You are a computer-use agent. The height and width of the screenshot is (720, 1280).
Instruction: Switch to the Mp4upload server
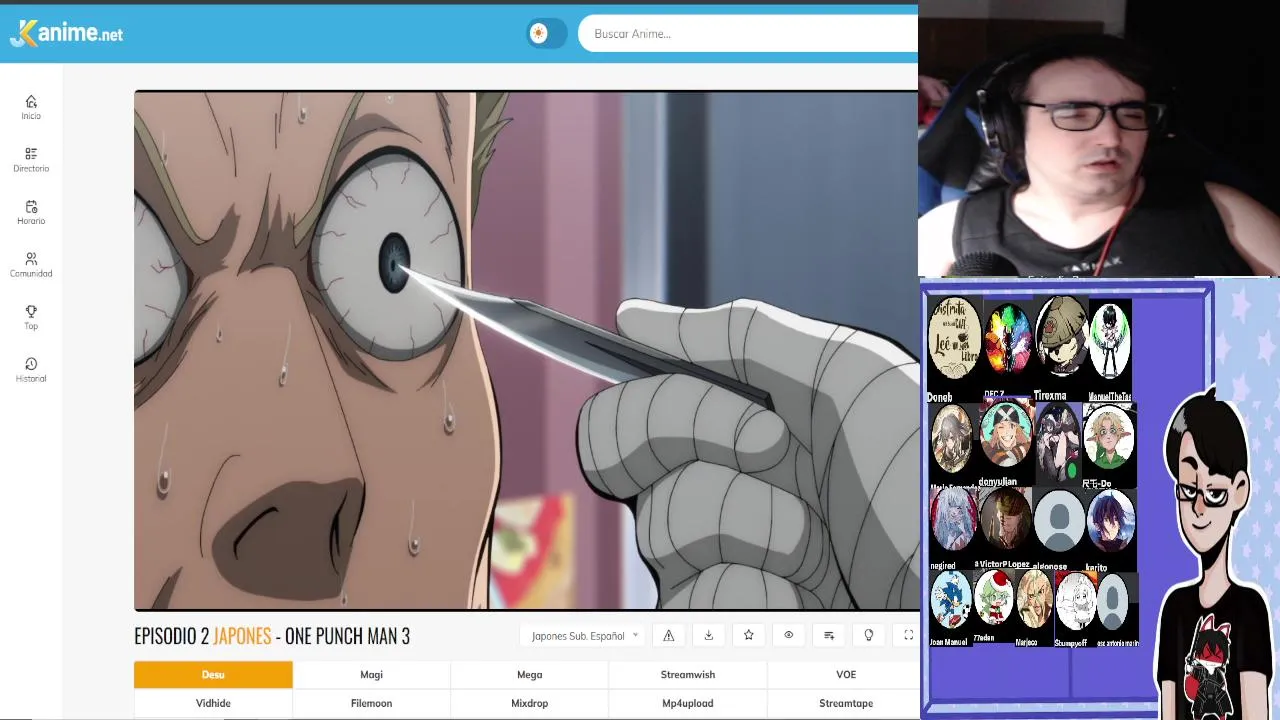pos(688,703)
